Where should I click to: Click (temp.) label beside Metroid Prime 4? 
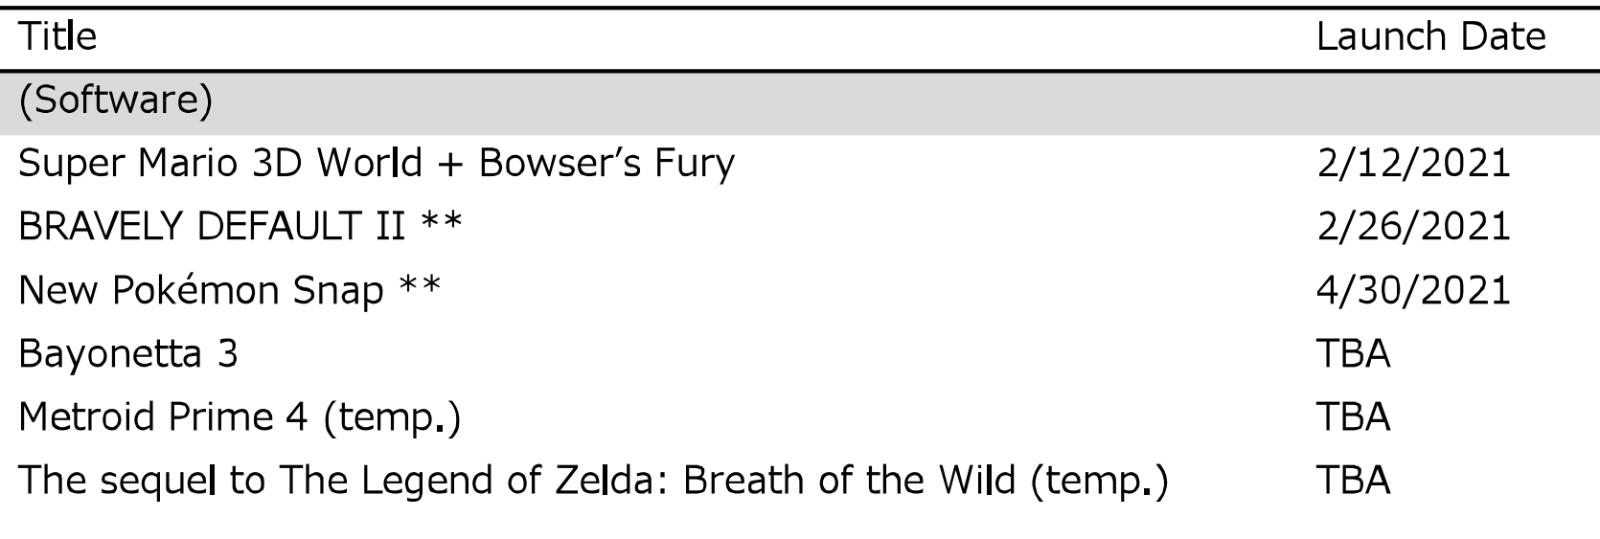pos(392,418)
